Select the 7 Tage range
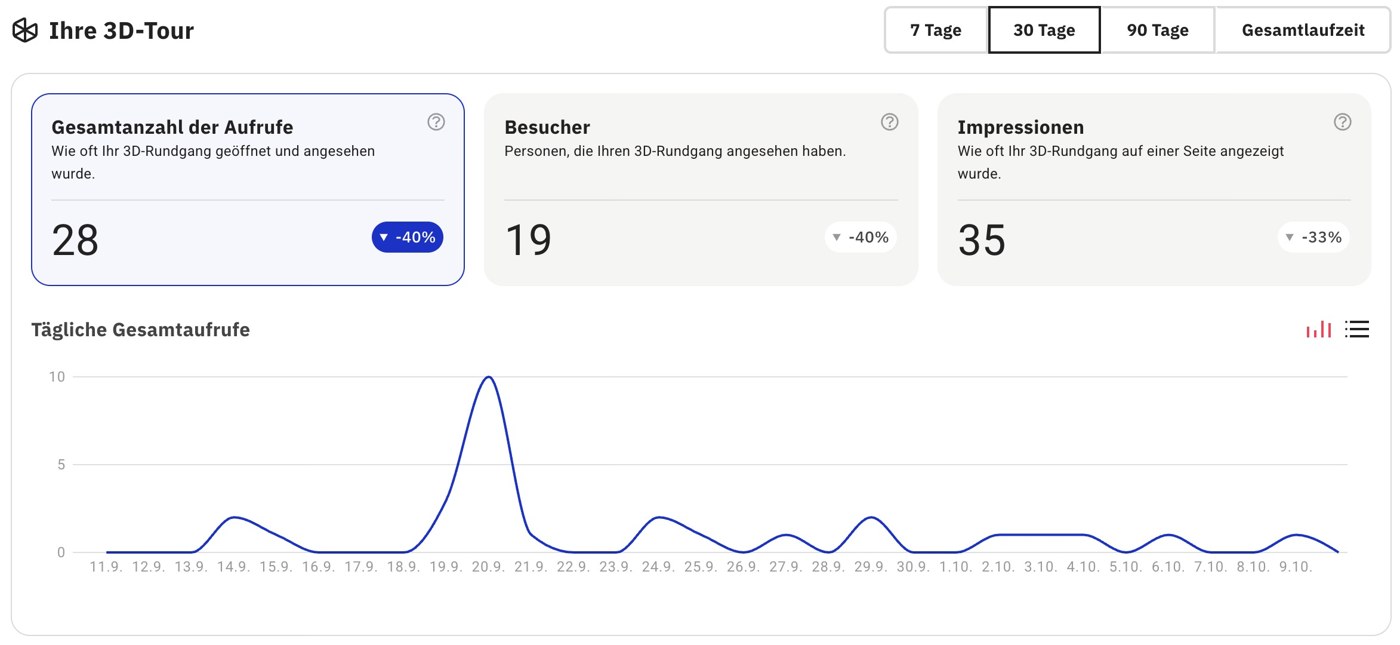The image size is (1400, 645). (936, 30)
